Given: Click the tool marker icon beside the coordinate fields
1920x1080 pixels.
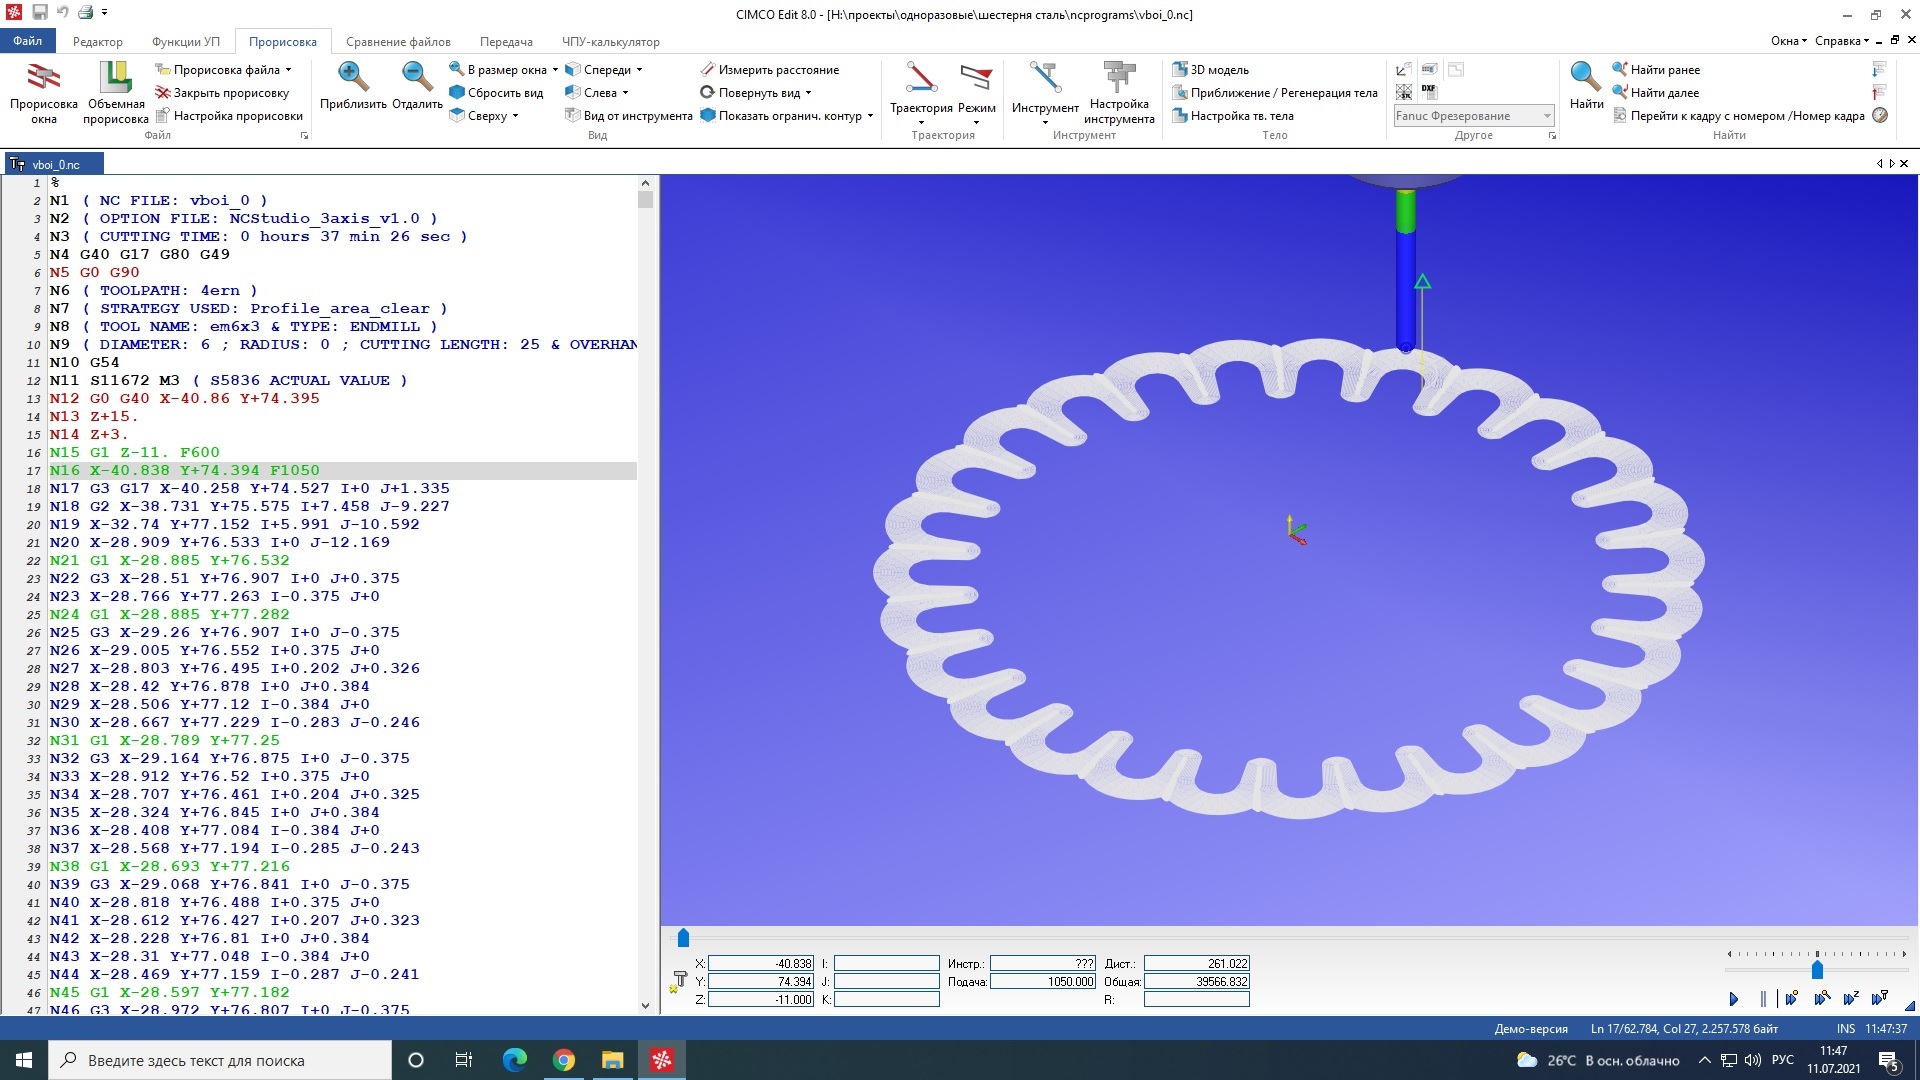Looking at the screenshot, I should pyautogui.click(x=680, y=981).
